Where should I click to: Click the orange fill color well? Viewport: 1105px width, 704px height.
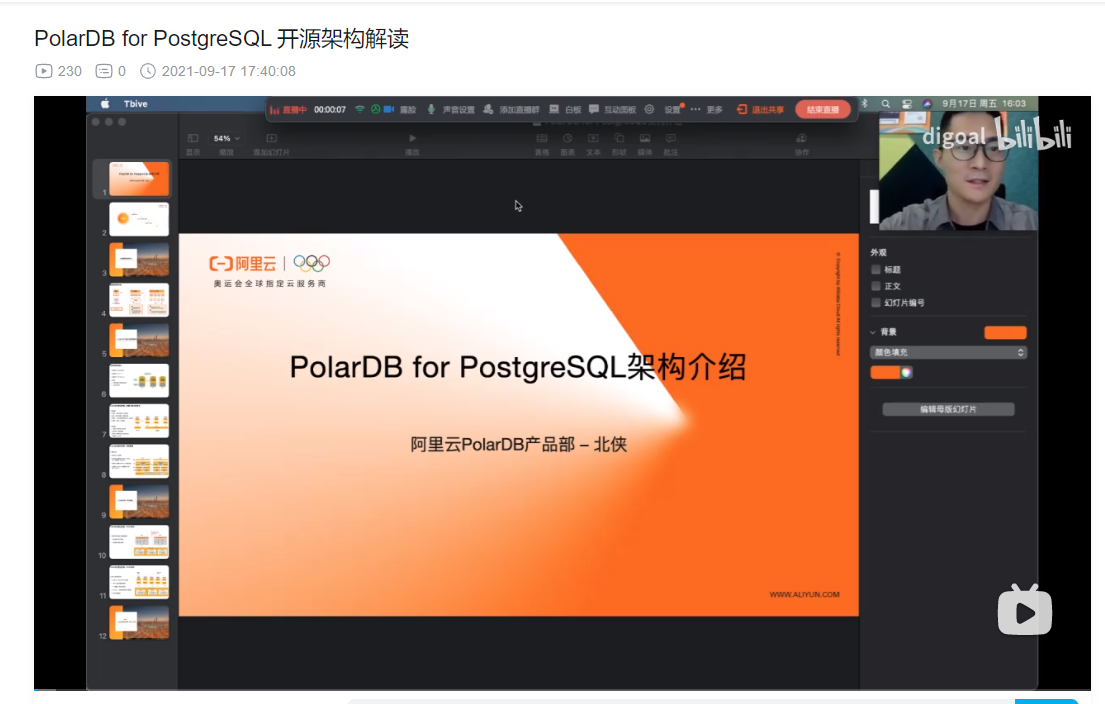tap(885, 372)
